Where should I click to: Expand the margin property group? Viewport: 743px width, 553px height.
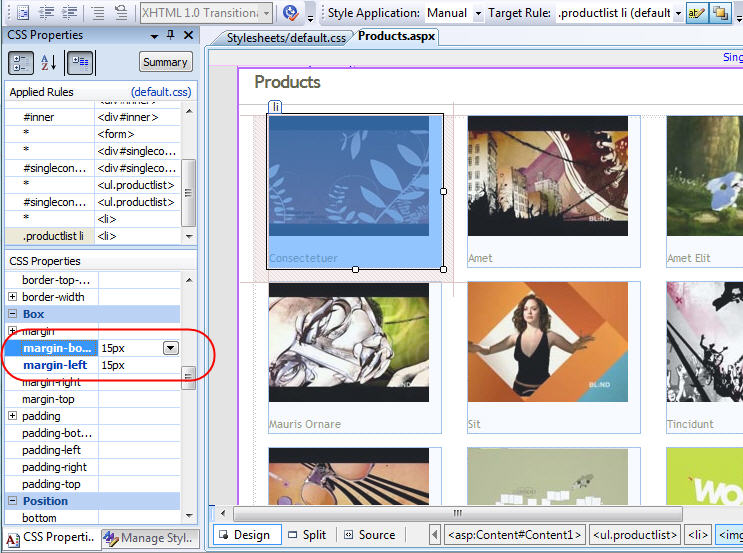pos(12,330)
